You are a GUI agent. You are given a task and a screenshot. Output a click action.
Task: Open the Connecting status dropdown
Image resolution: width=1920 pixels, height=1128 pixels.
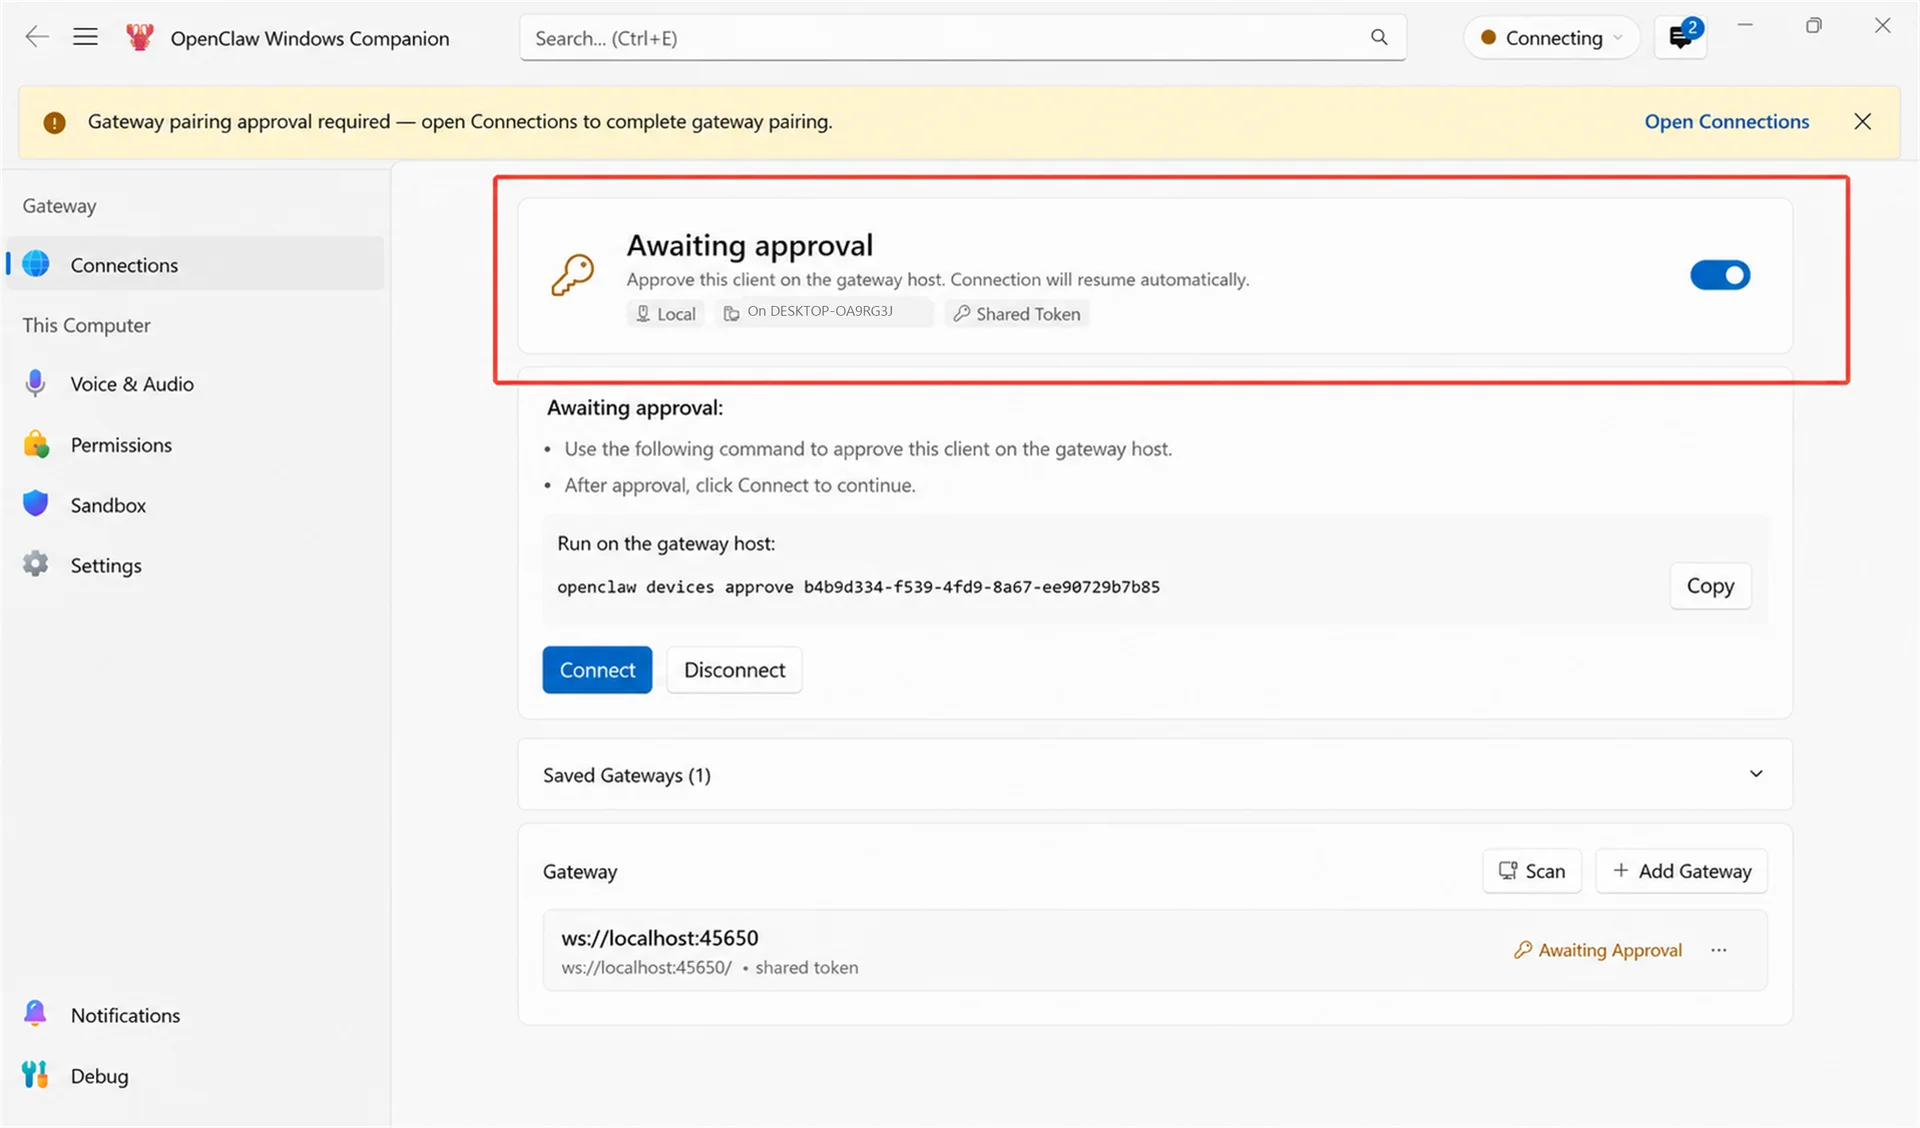1551,38
